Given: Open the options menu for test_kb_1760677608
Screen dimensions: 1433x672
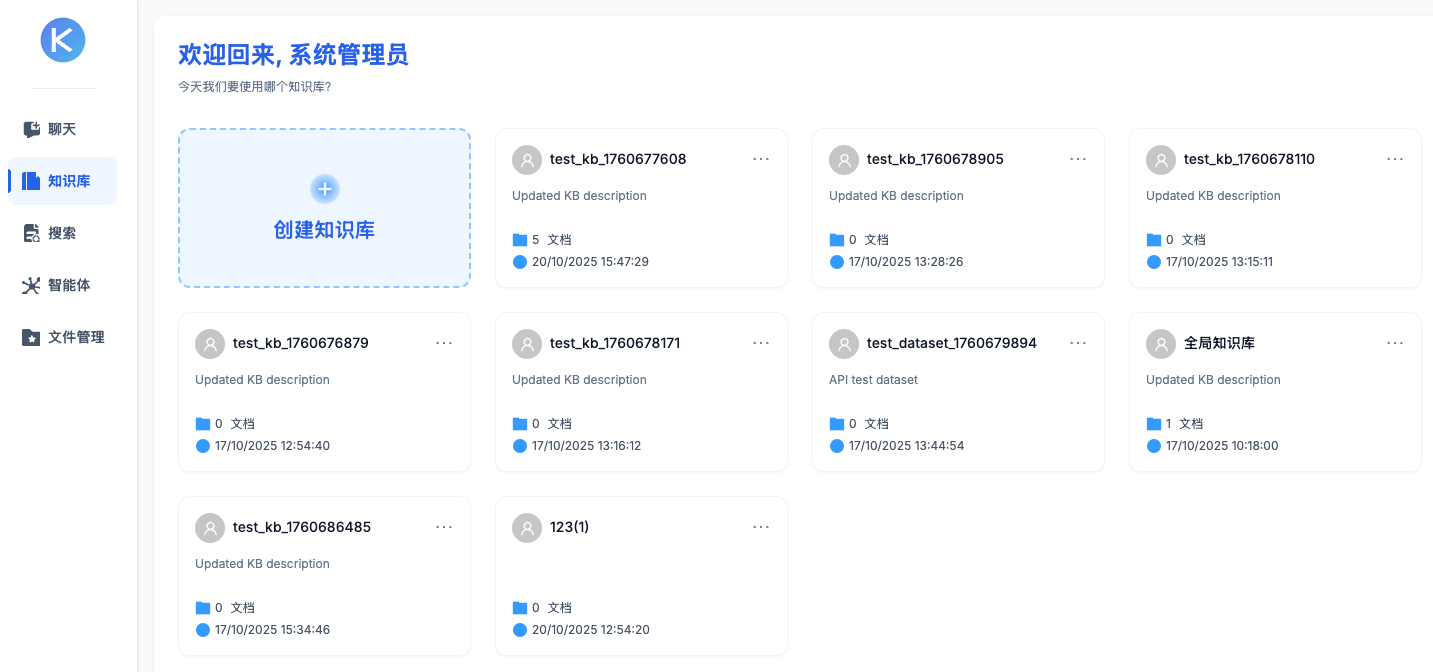Looking at the screenshot, I should tap(761, 159).
